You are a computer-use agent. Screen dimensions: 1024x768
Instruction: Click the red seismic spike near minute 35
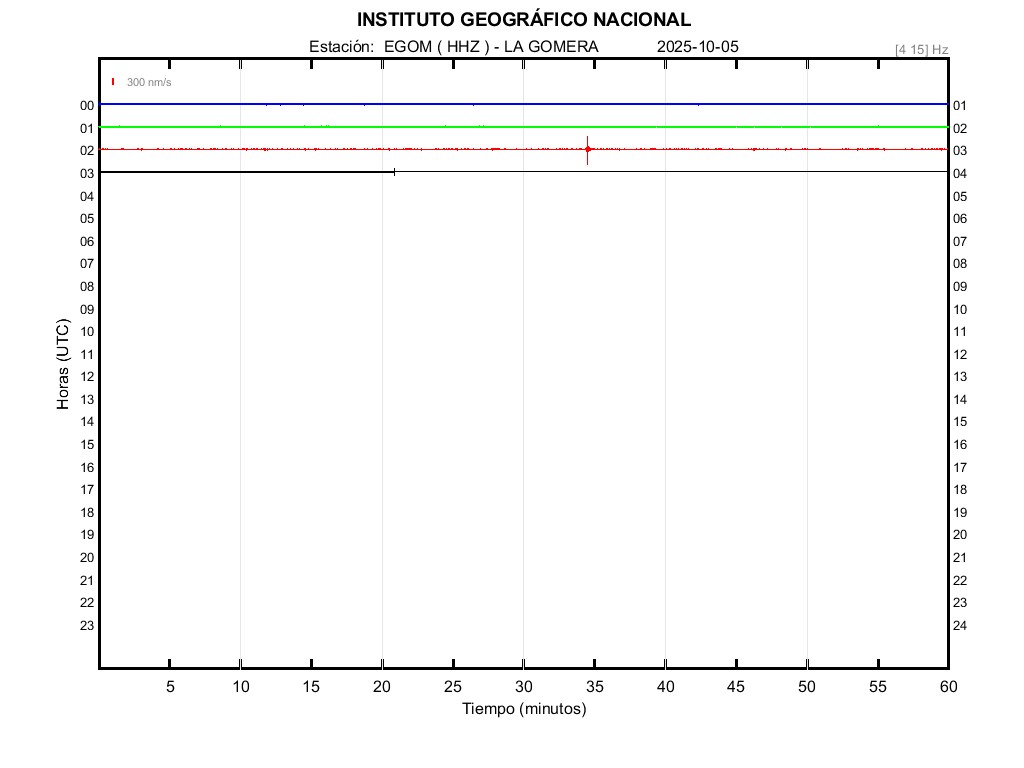click(587, 149)
